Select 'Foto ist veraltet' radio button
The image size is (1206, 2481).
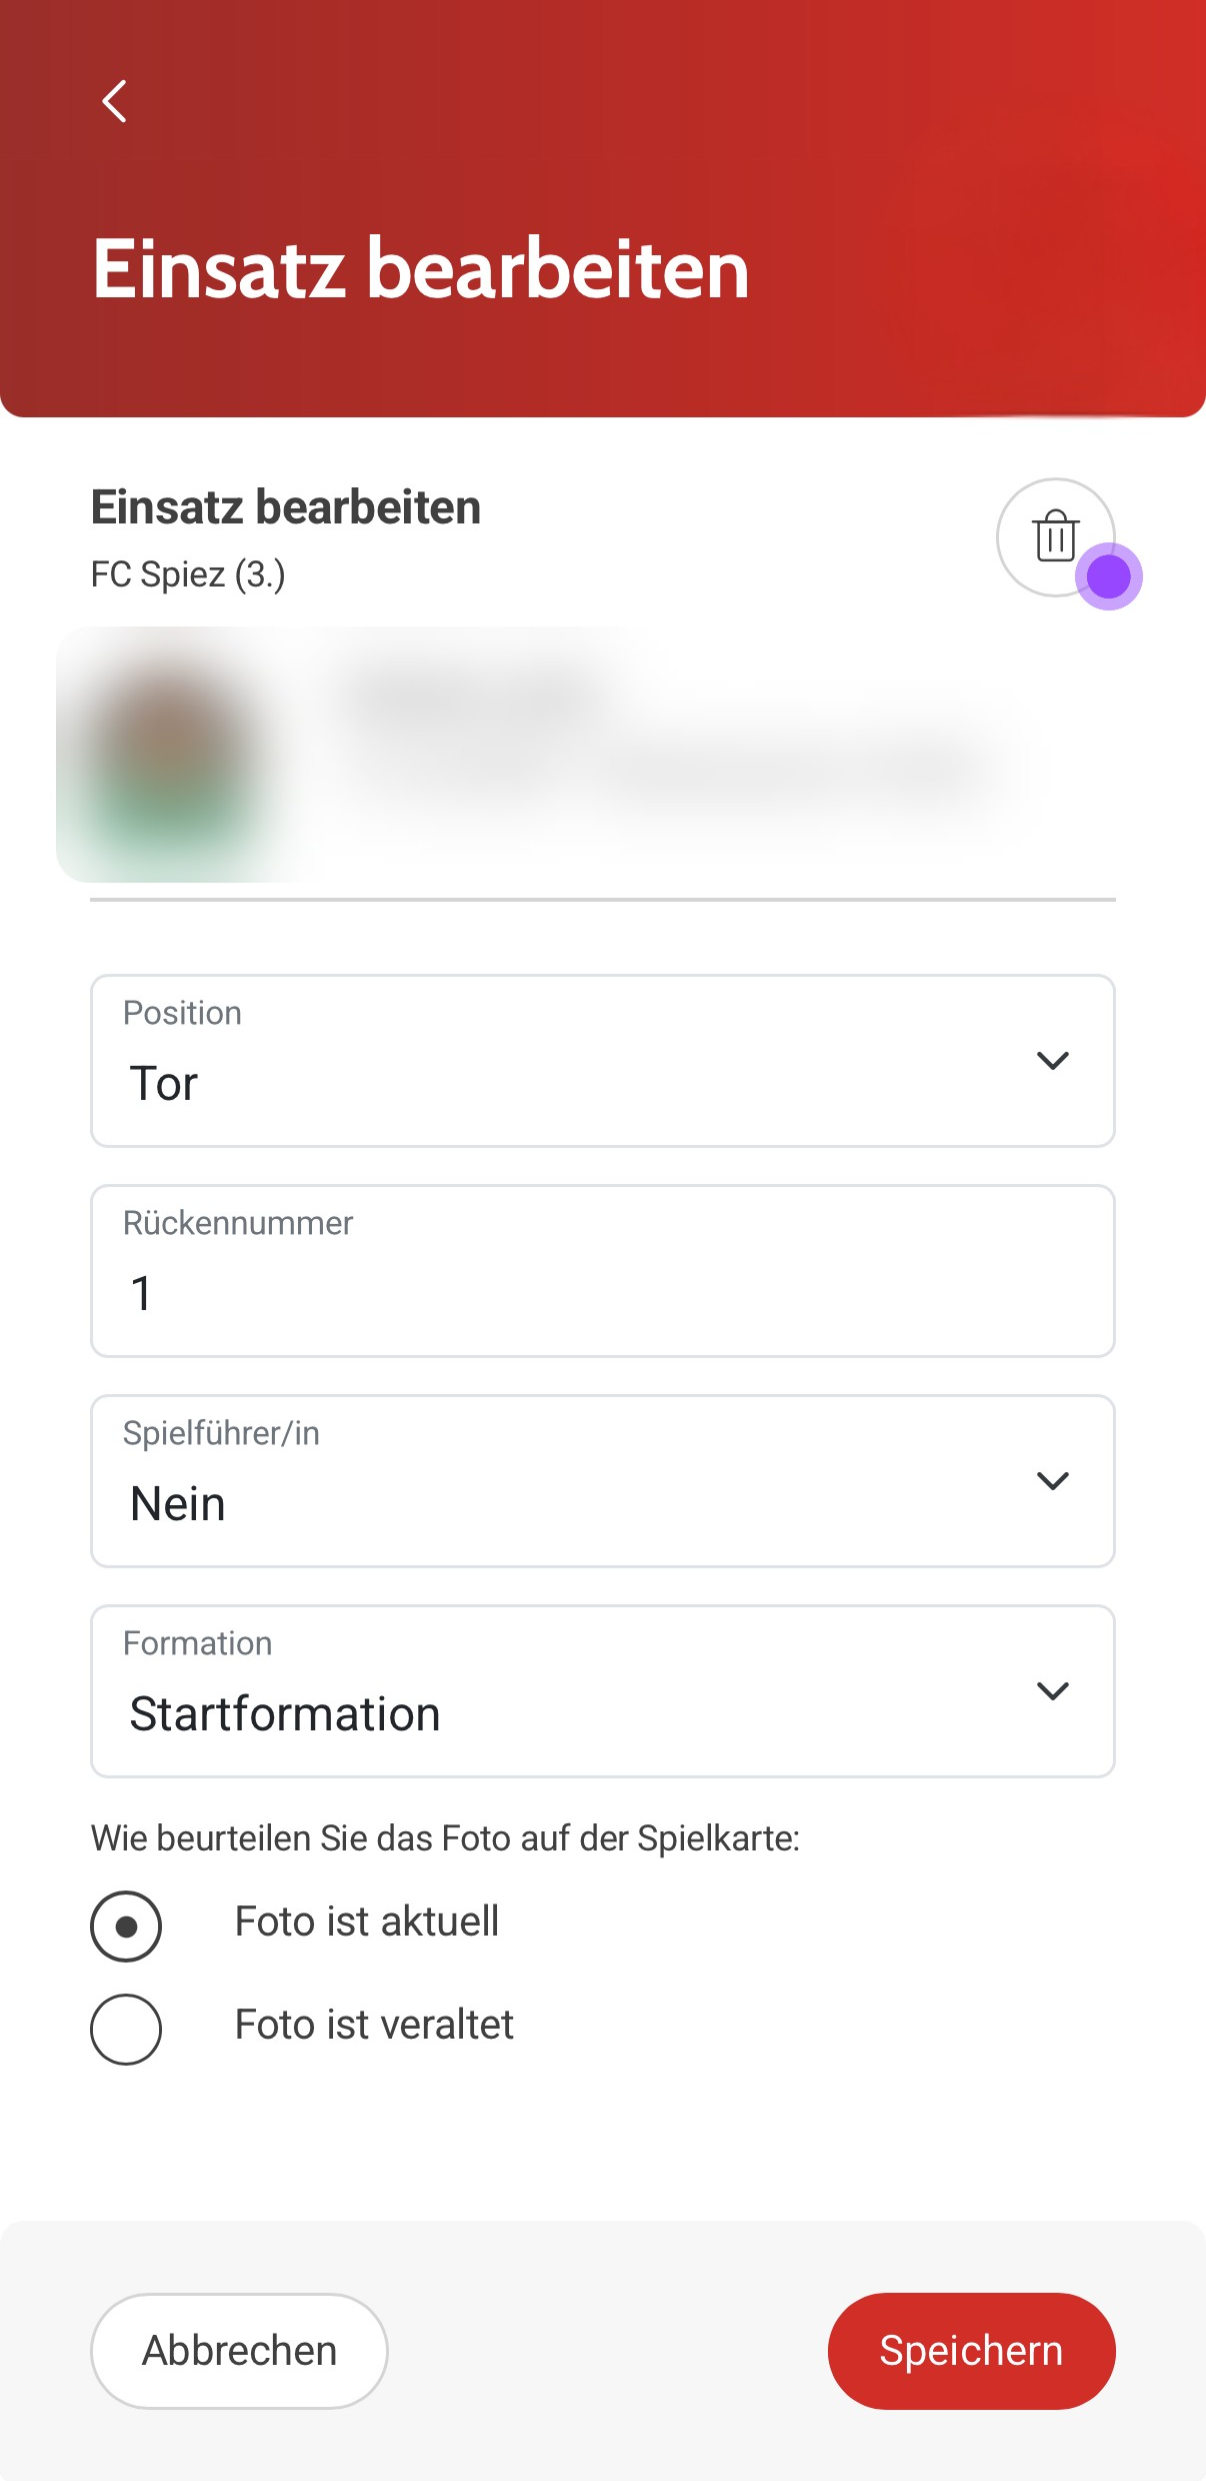click(126, 2027)
